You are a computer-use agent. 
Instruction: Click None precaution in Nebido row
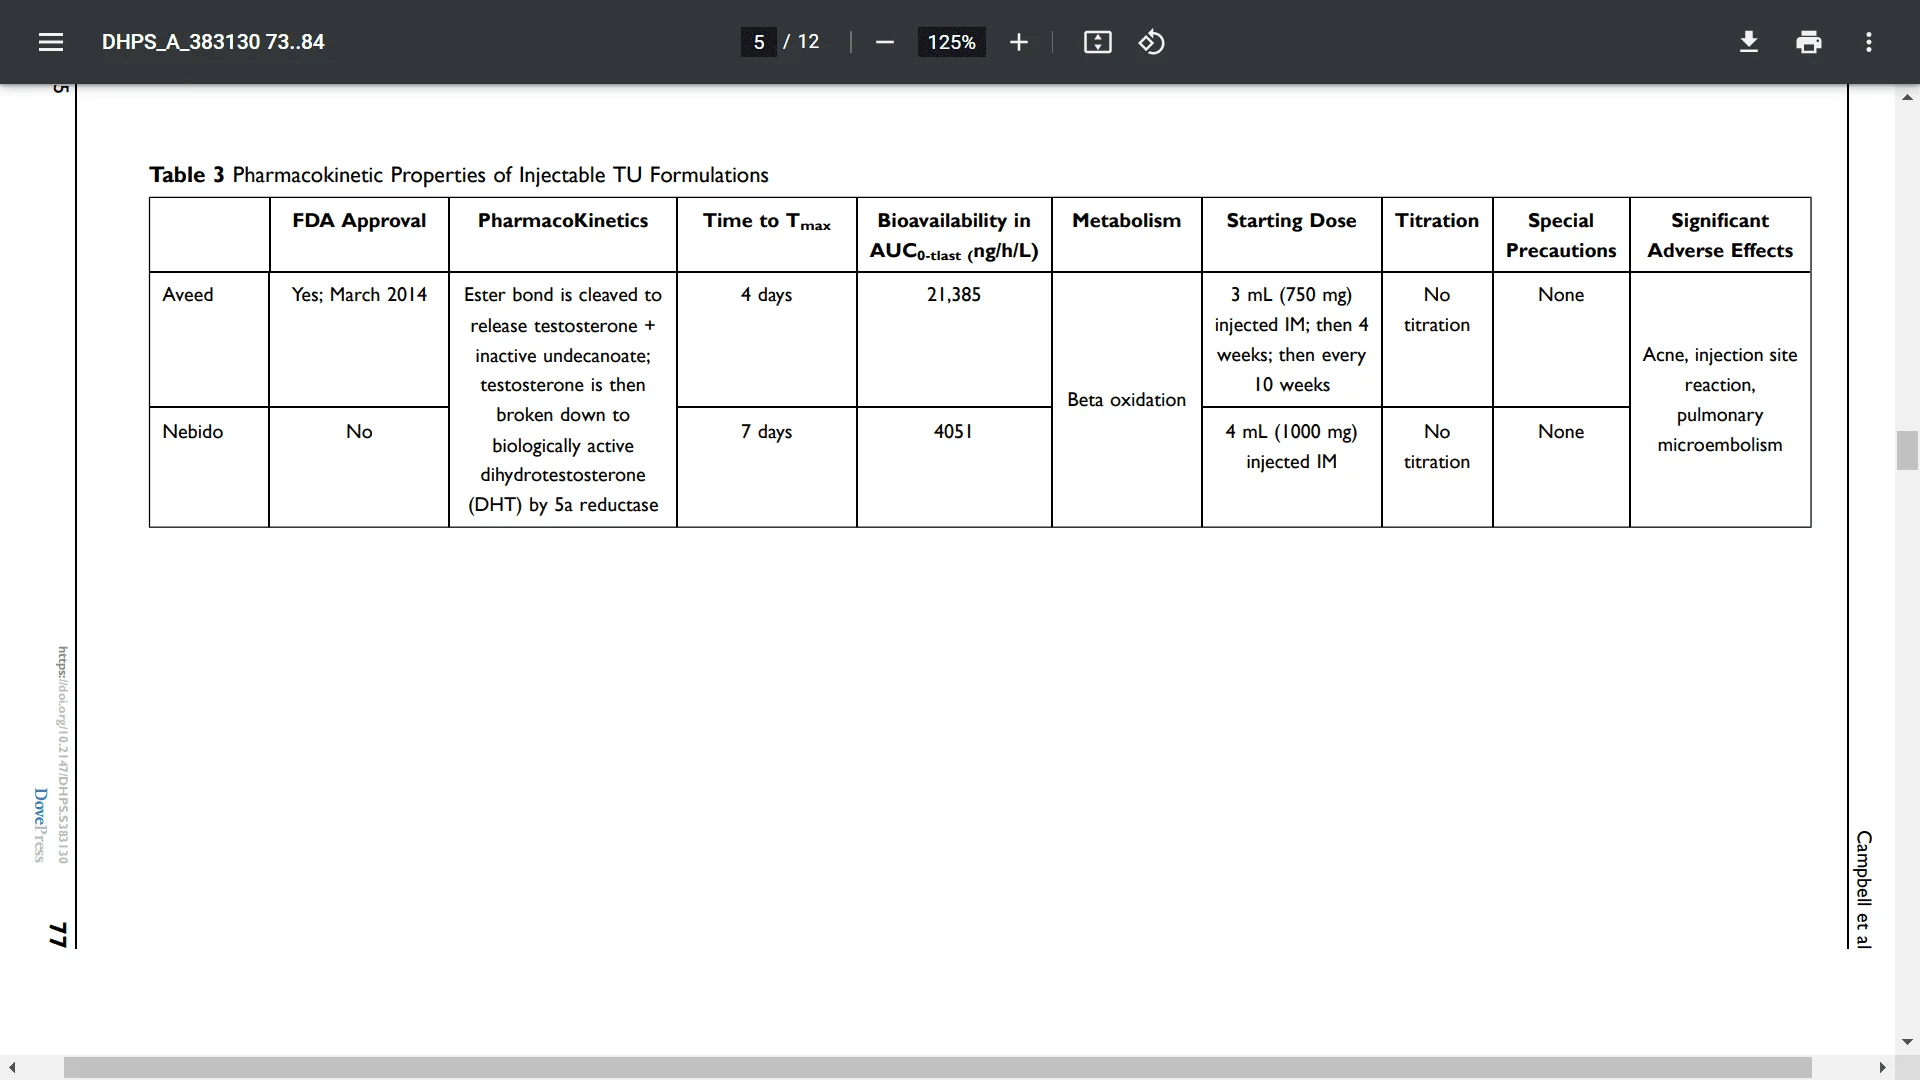(x=1561, y=431)
